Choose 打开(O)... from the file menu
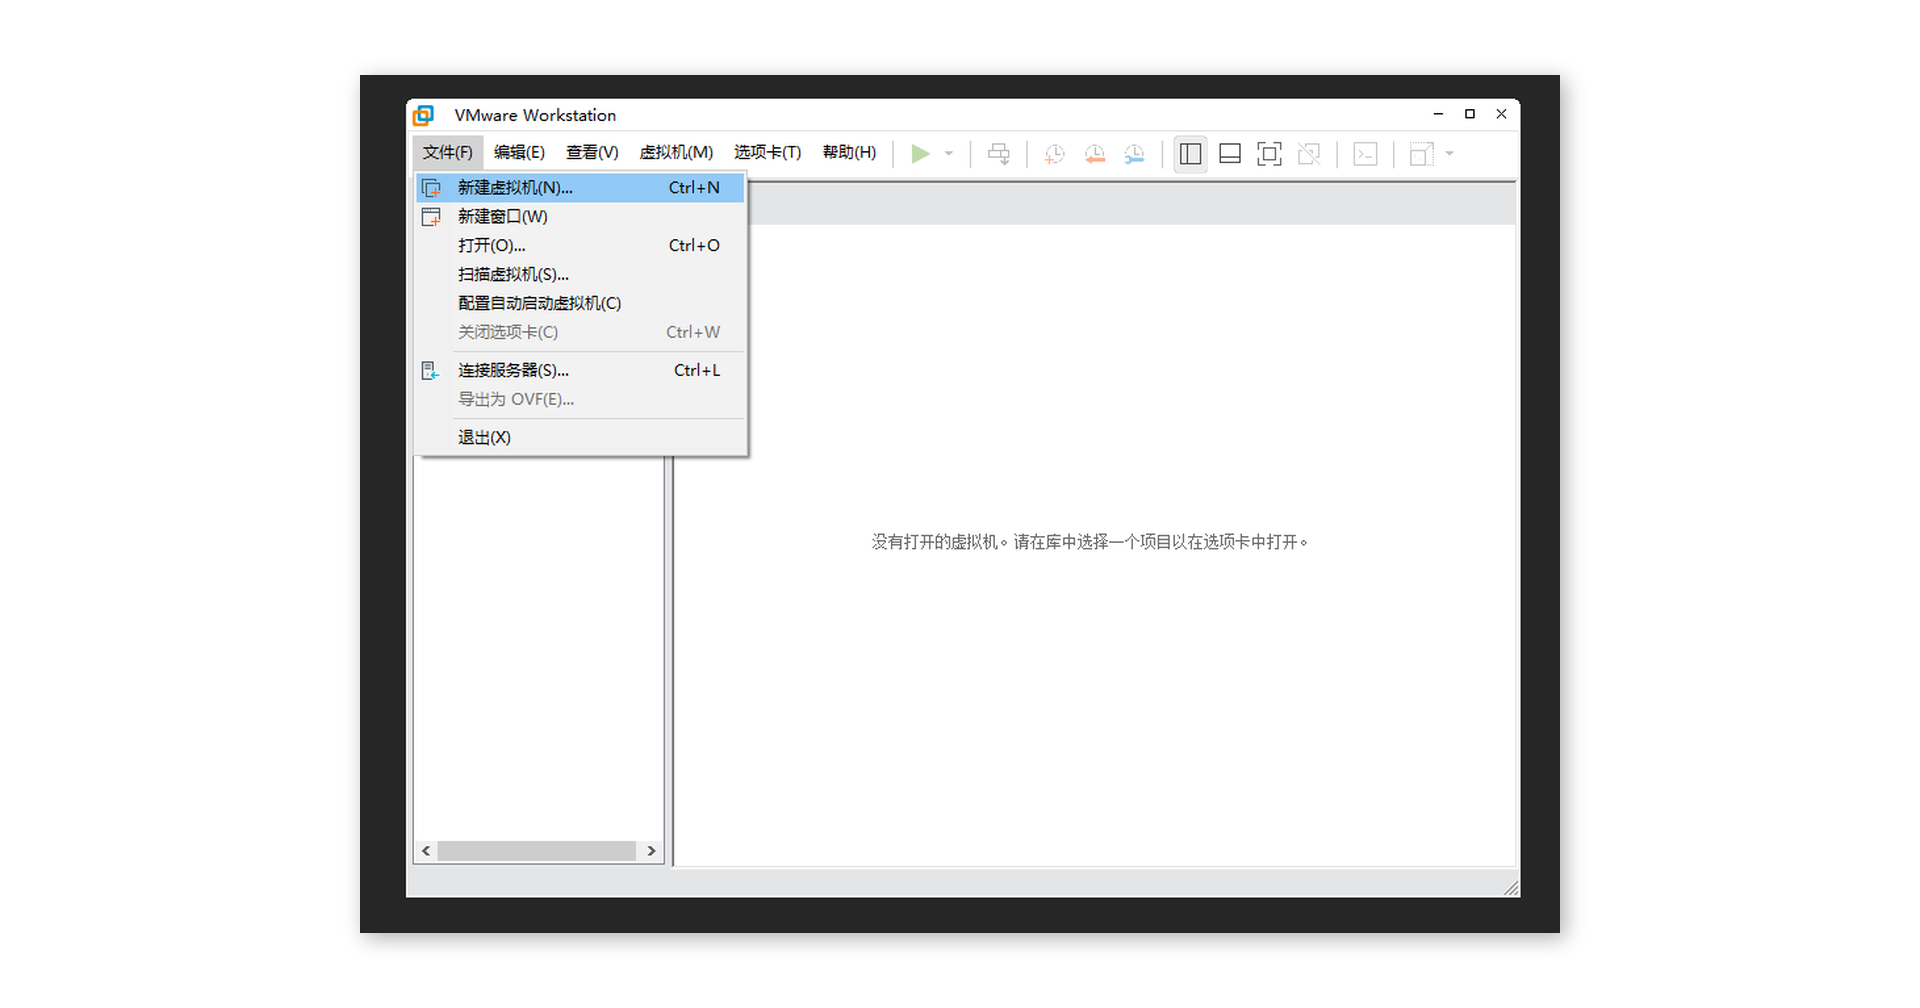 click(580, 246)
